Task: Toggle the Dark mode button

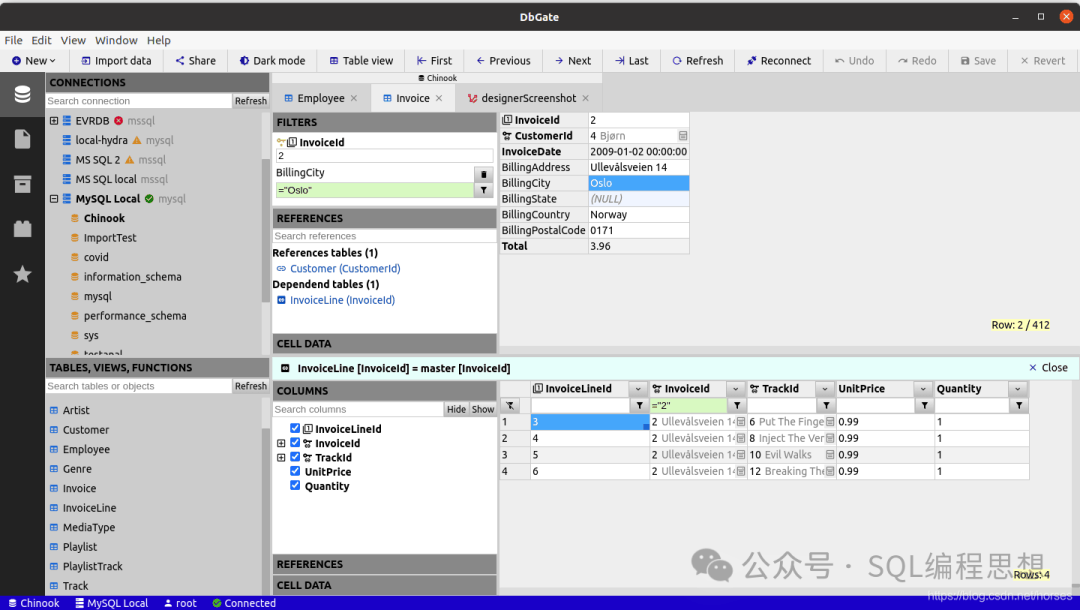Action: 272,61
